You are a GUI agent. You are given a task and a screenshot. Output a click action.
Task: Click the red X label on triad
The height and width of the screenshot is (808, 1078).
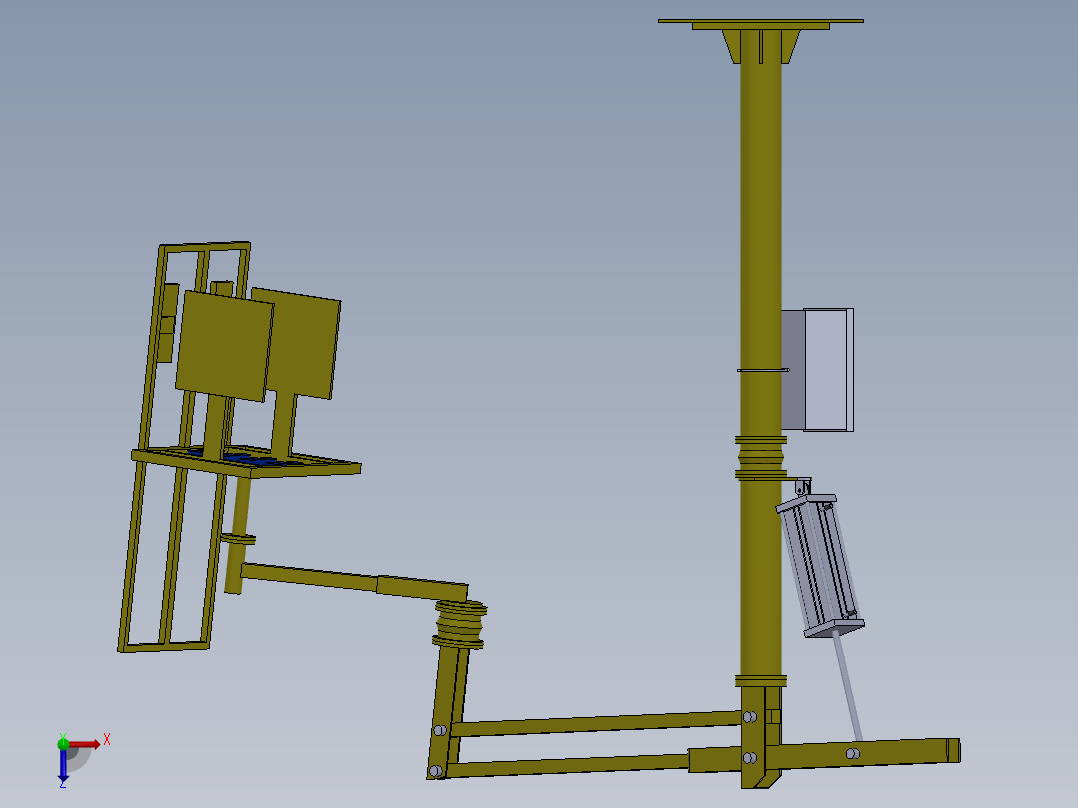coord(107,740)
